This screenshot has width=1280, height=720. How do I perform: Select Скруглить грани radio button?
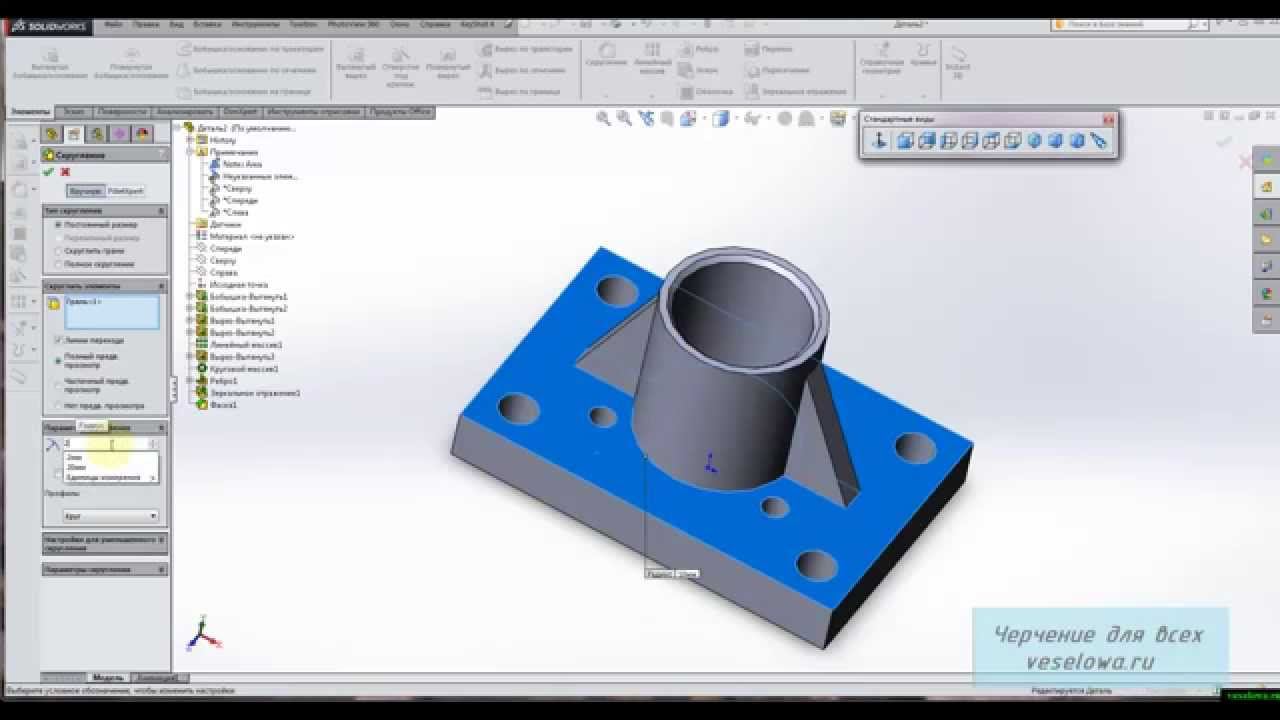coord(58,251)
